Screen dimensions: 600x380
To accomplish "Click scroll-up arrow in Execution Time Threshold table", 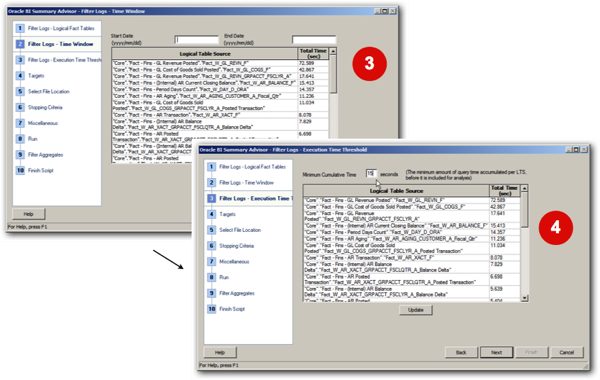I will tap(525, 188).
